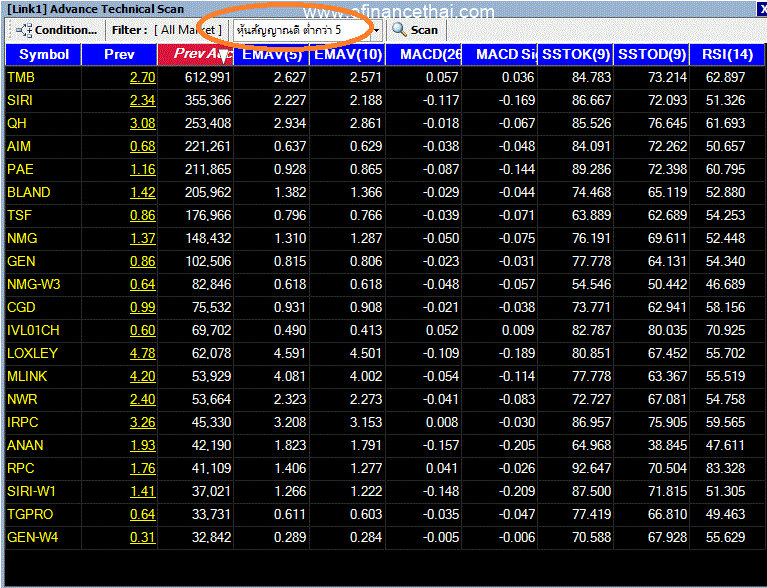The image size is (767, 588).
Task: Click SIRI-W1 MACD signal value -0.209
Action: 517,491
